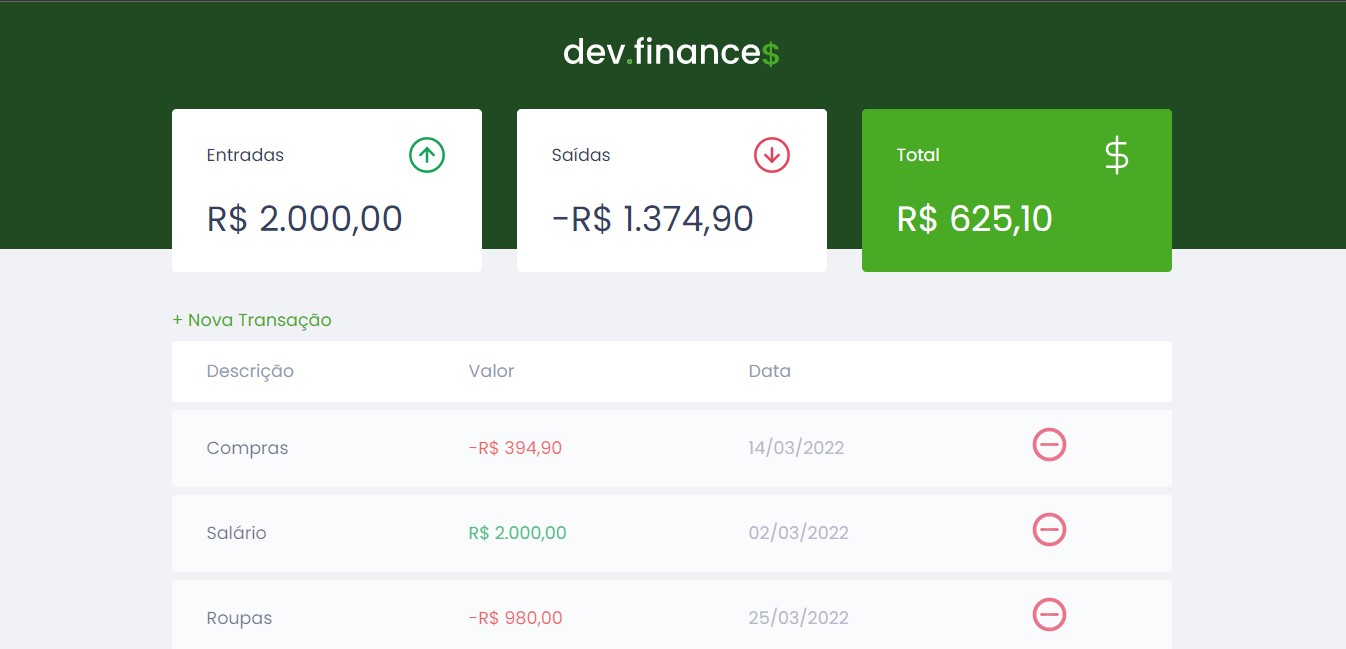Select the Compras description cell
This screenshot has height=649, width=1346.
247,448
